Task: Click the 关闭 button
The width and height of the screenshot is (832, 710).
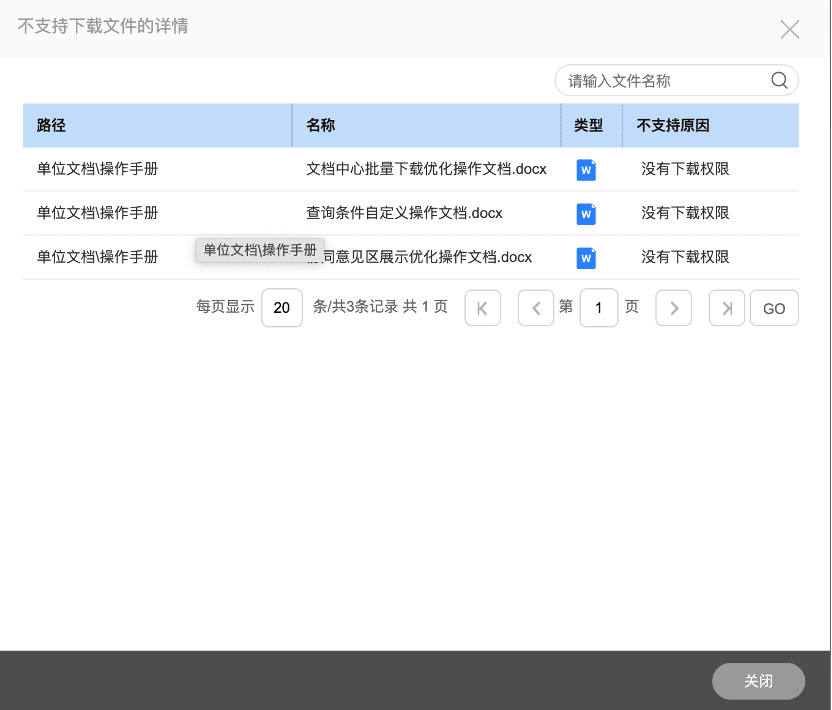Action: coord(758,681)
